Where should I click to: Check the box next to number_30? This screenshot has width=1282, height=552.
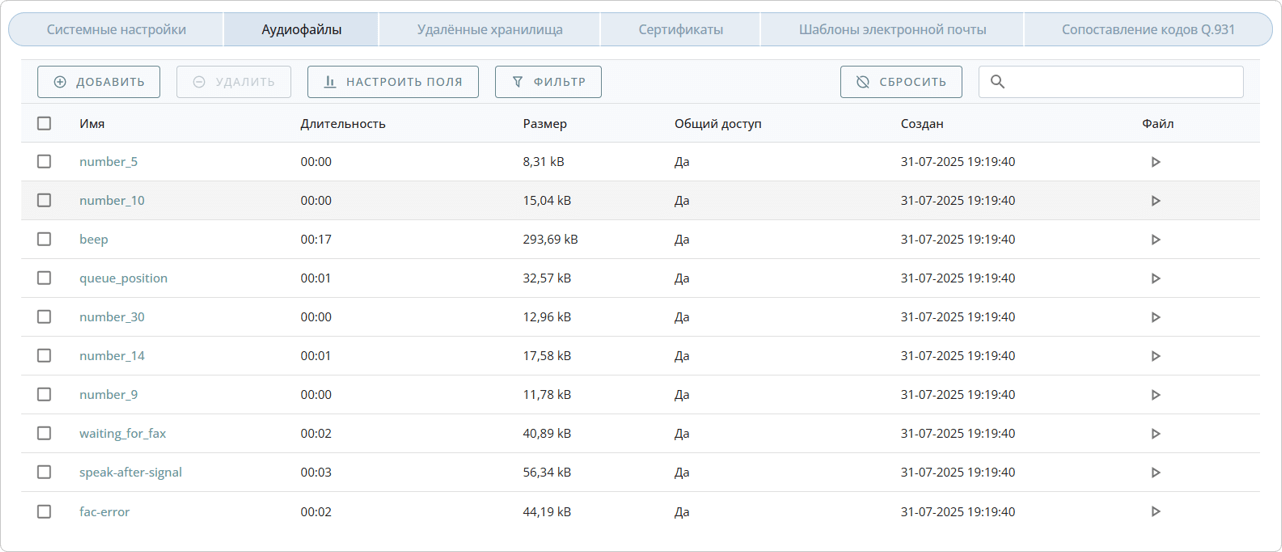[x=44, y=317]
